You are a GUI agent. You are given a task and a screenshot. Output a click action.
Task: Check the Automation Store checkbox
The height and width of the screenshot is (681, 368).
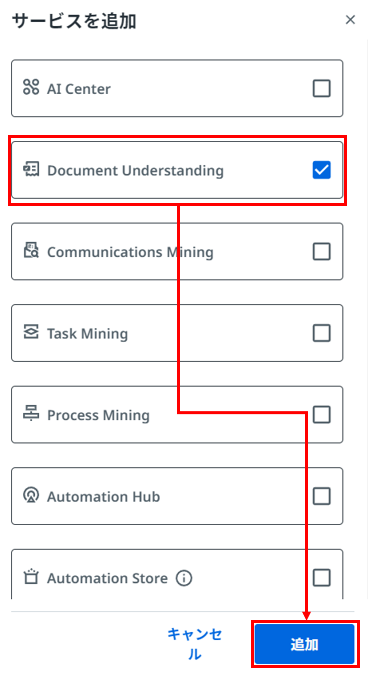tap(322, 578)
